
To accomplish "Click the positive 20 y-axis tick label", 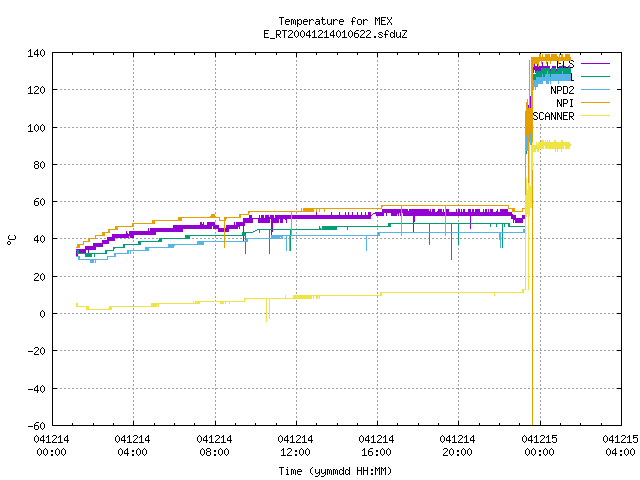I will 39,277.
